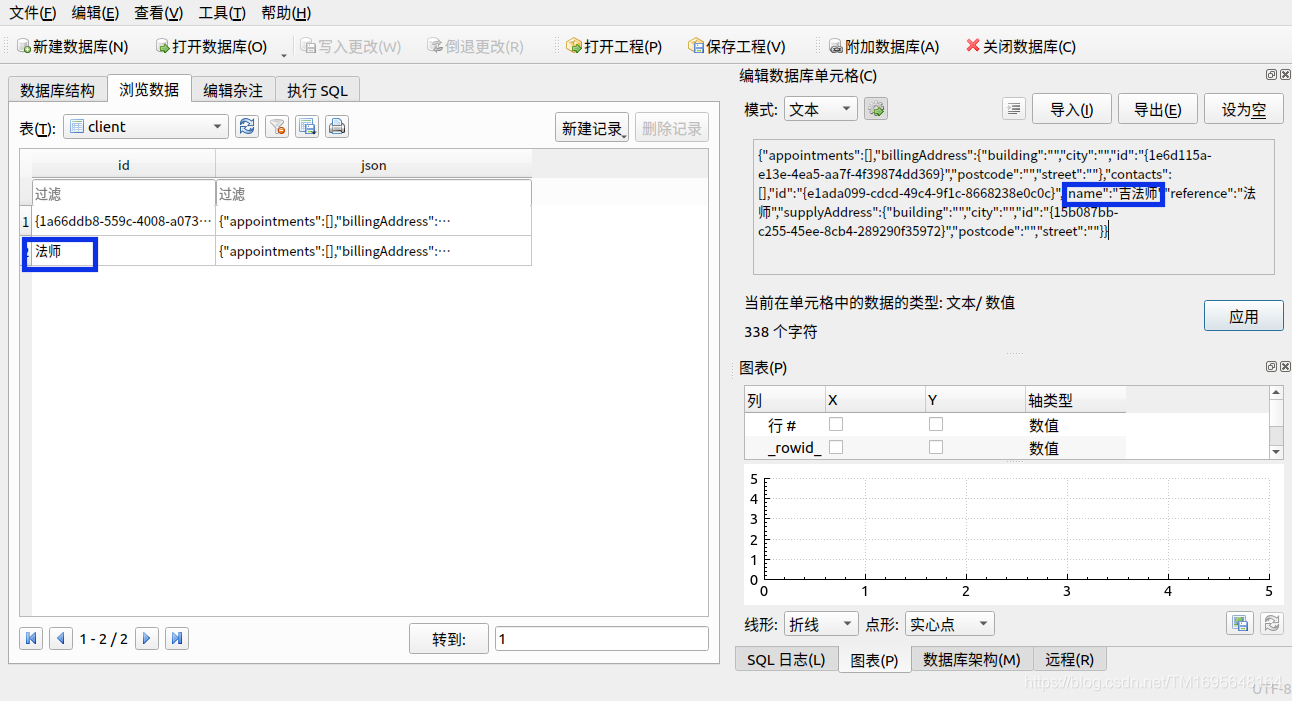Undock the Edit Database Cell panel
1292x701 pixels.
tap(1271, 74)
